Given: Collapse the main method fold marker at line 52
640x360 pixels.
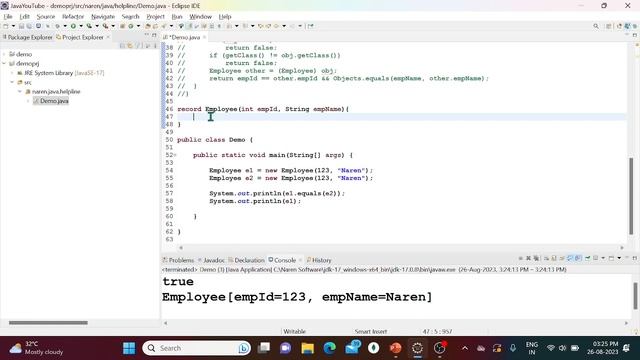Looking at the screenshot, I should tap(175, 155).
